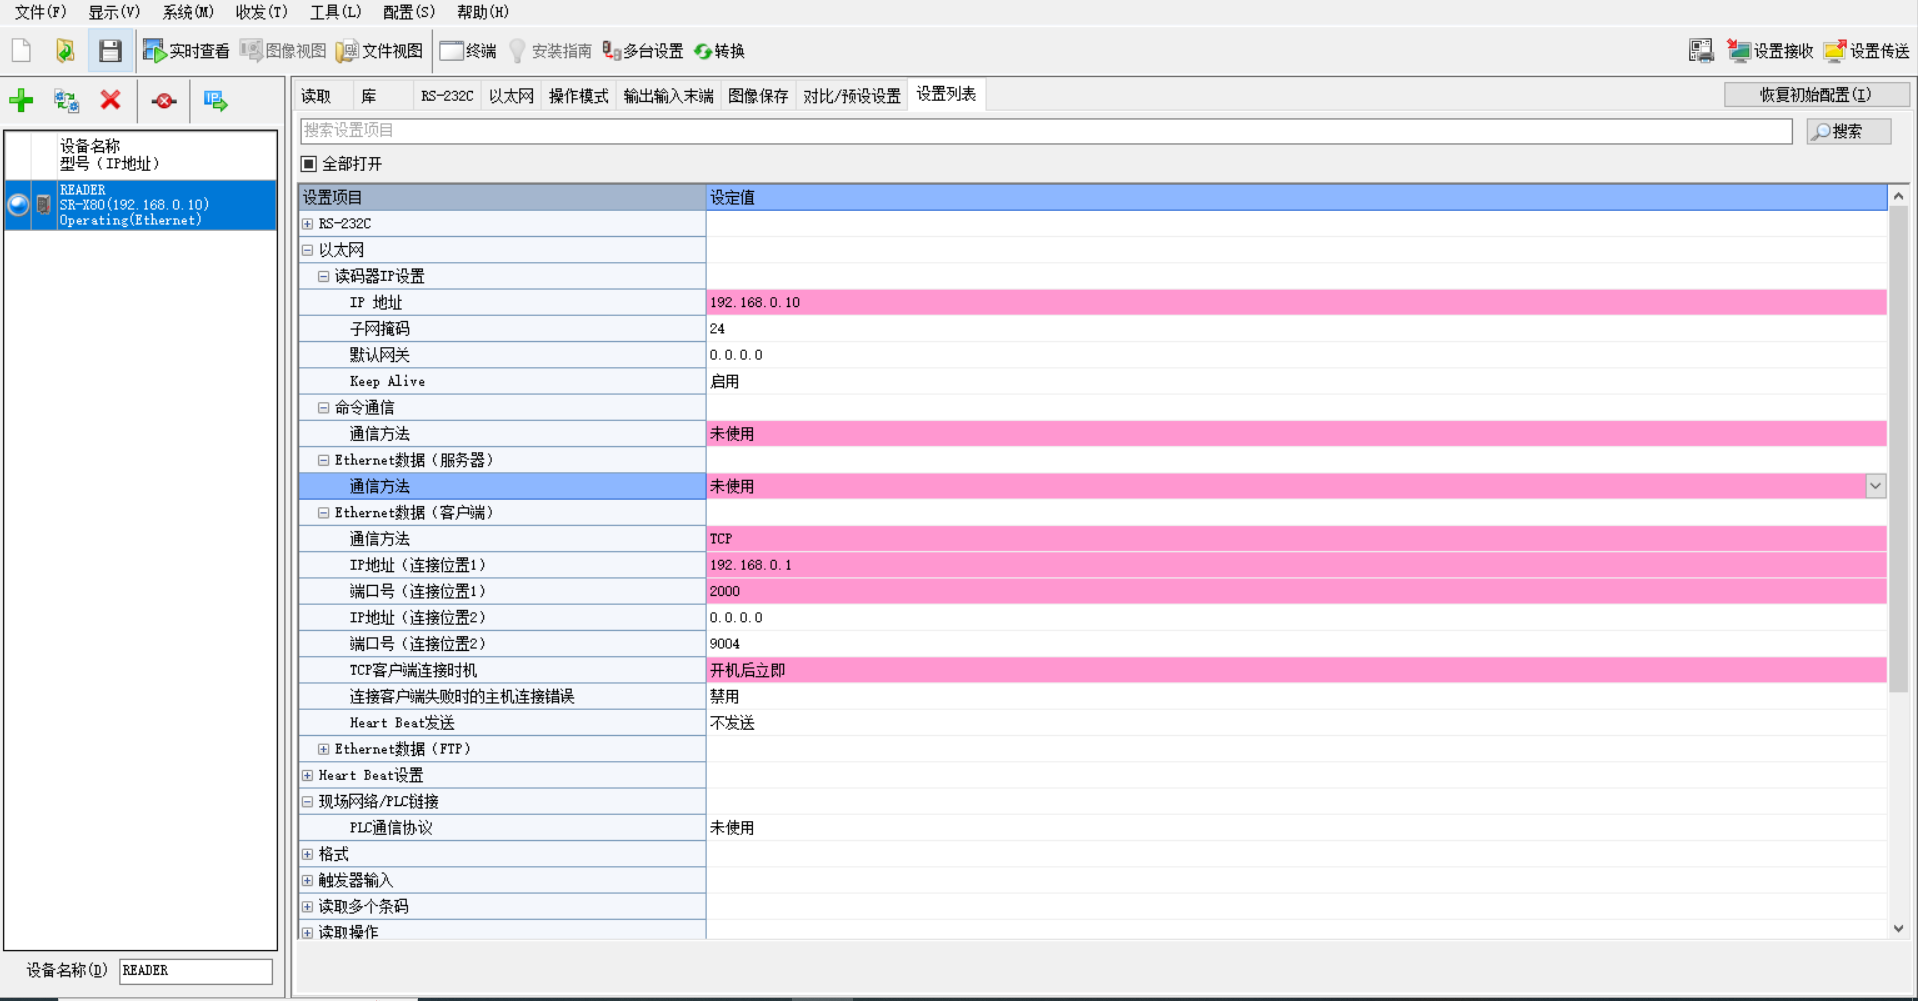
Task: Click the red X delete device icon
Action: click(110, 100)
